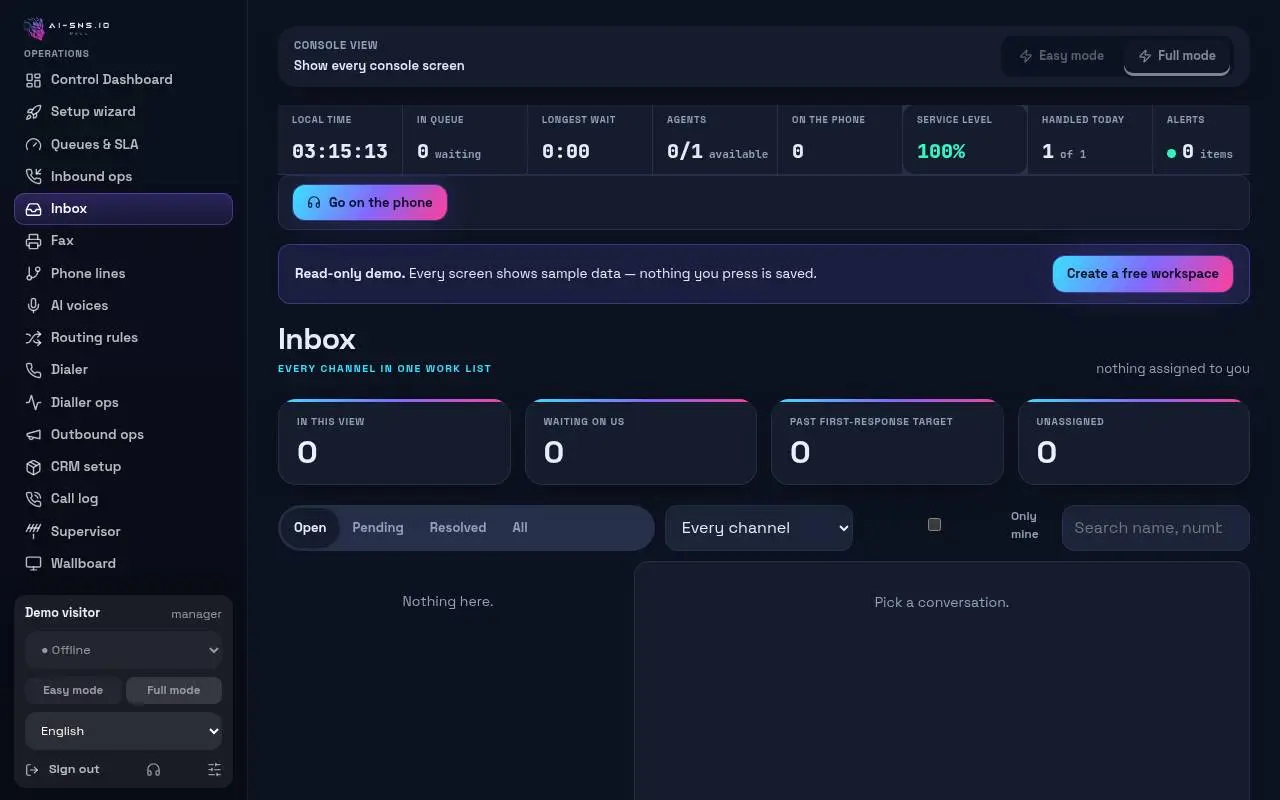This screenshot has width=1280, height=800.
Task: Open the Offline status dropdown
Action: (x=124, y=650)
